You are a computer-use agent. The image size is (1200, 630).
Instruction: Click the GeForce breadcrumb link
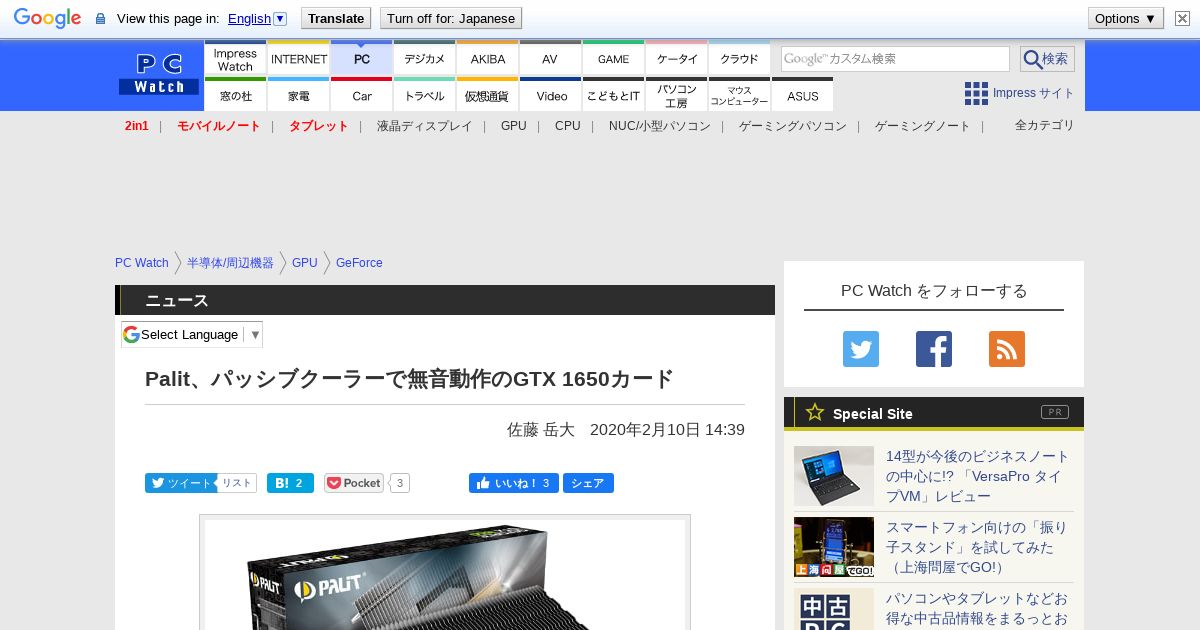pyautogui.click(x=359, y=263)
